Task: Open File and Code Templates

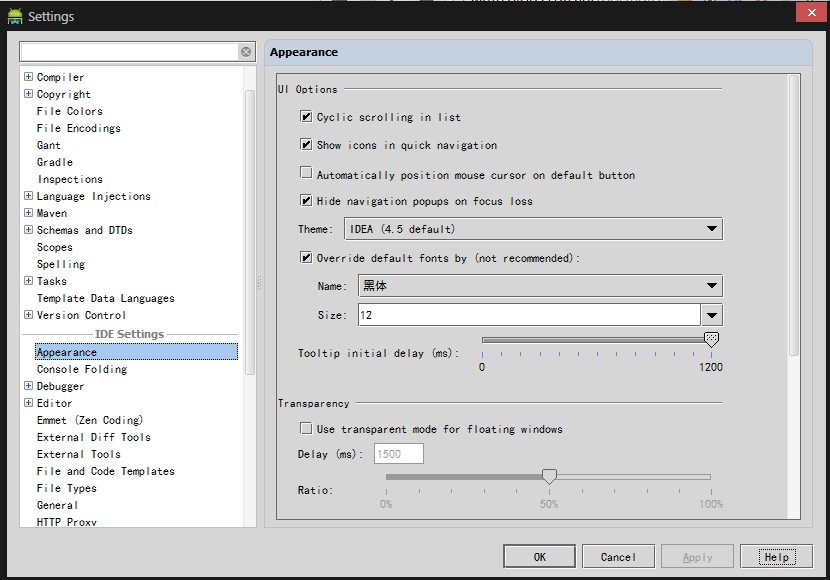Action: click(x=105, y=471)
